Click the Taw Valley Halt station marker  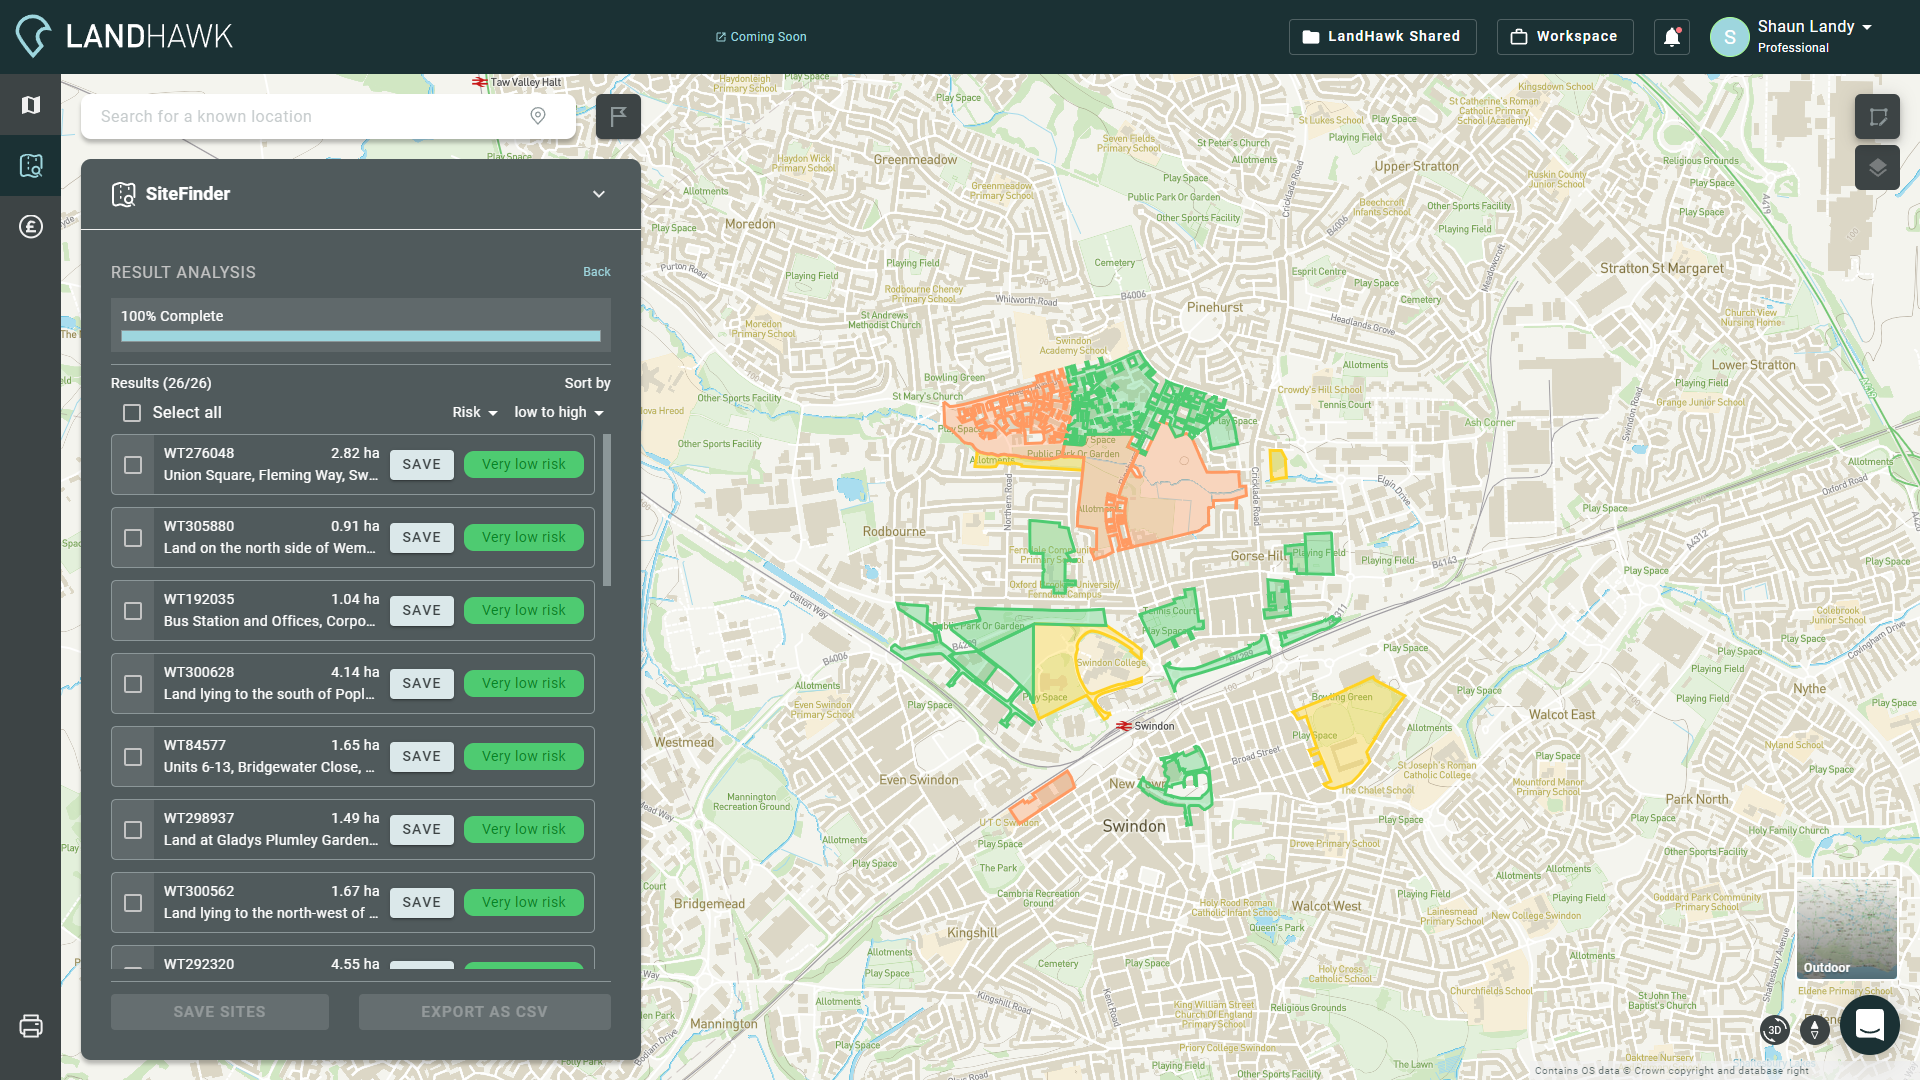480,82
